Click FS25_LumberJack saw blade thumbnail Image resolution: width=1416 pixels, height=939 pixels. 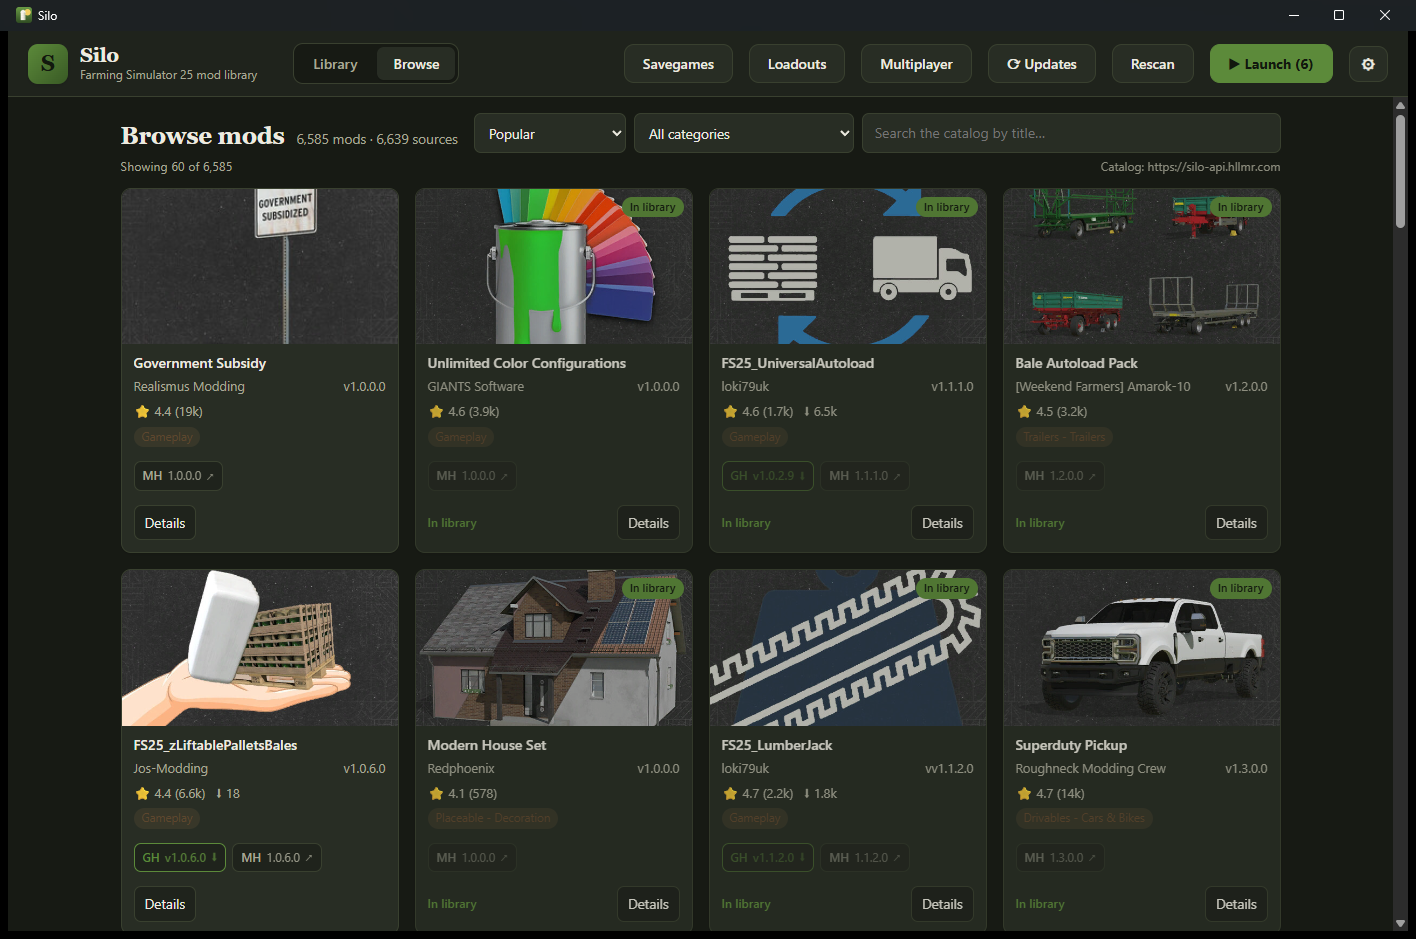[848, 648]
